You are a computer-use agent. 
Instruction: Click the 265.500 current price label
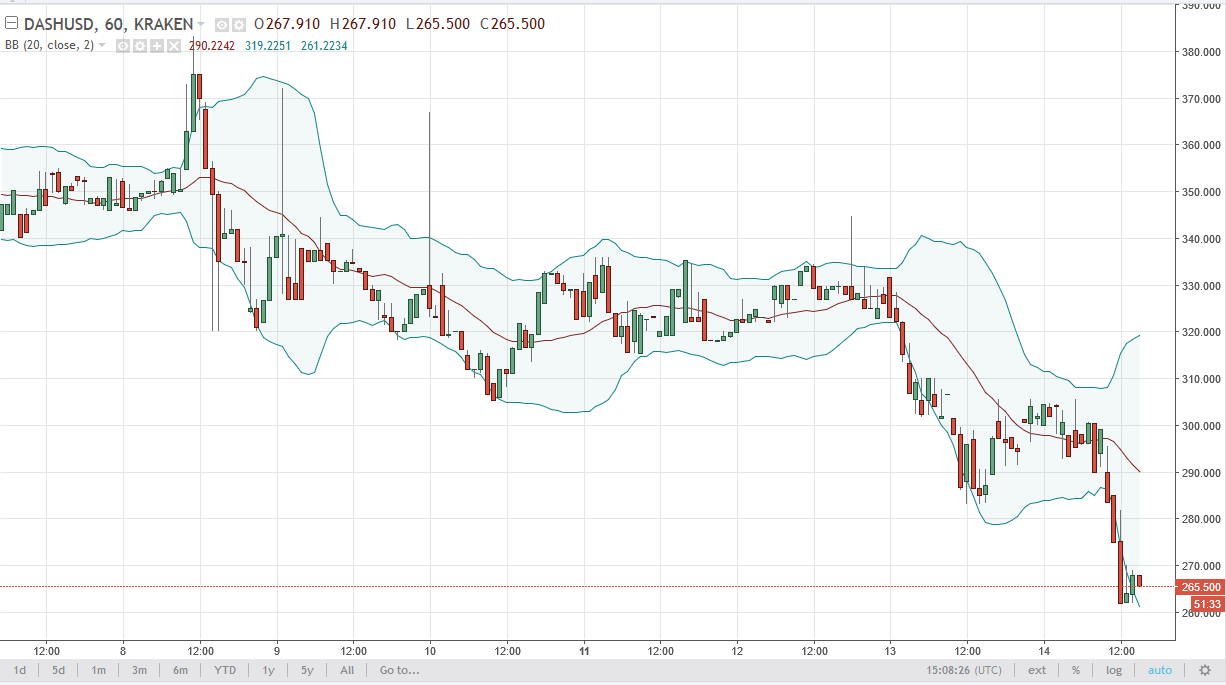pyautogui.click(x=1200, y=587)
